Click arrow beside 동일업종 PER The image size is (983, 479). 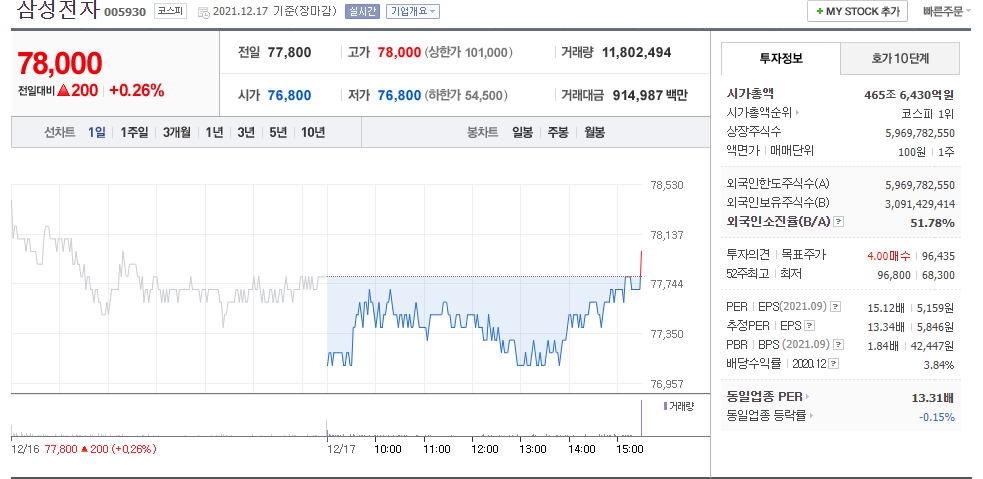807,397
